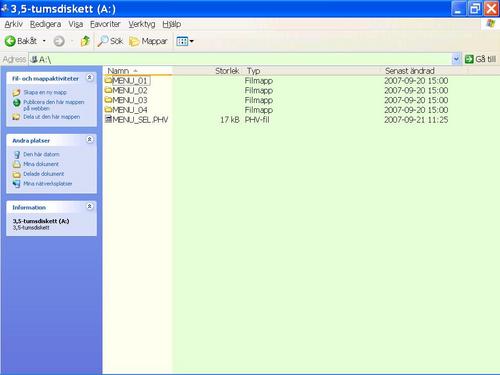Click the computer icon beside Den här datorn
Viewport: 500px width, 375px height.
click(x=16, y=155)
